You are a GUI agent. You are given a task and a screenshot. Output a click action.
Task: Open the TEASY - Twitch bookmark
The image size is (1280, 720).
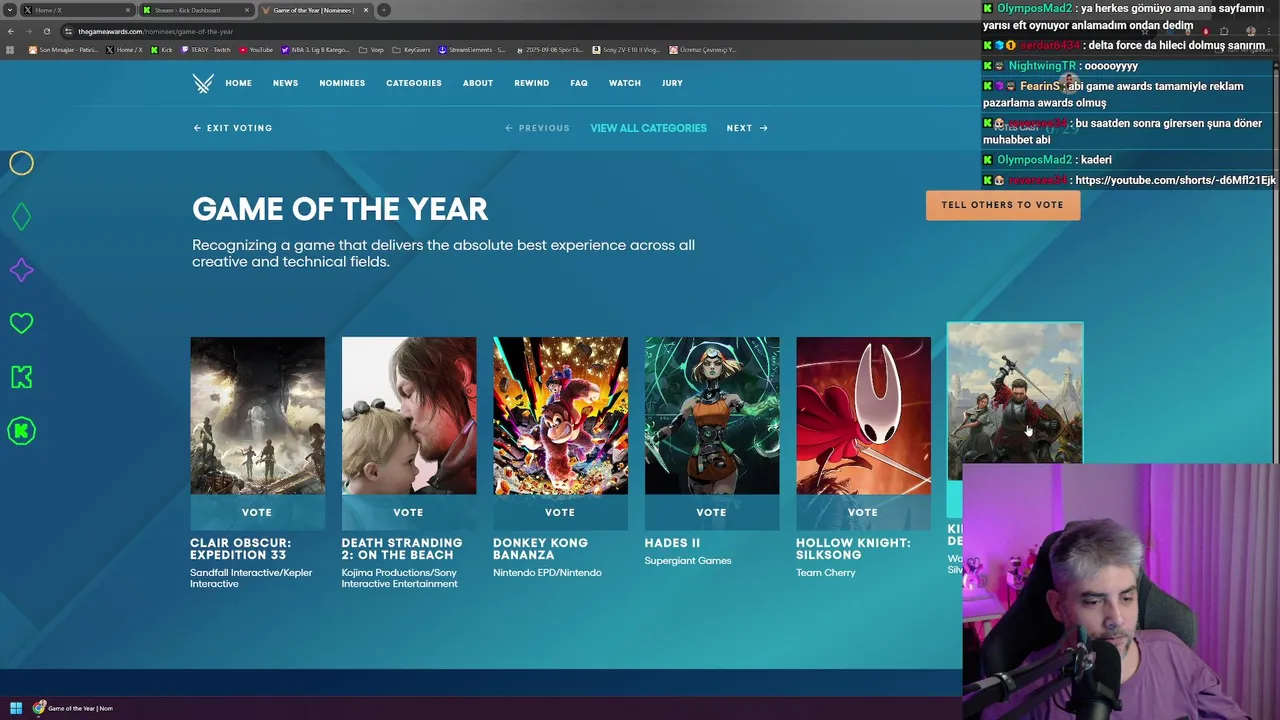[x=206, y=49]
